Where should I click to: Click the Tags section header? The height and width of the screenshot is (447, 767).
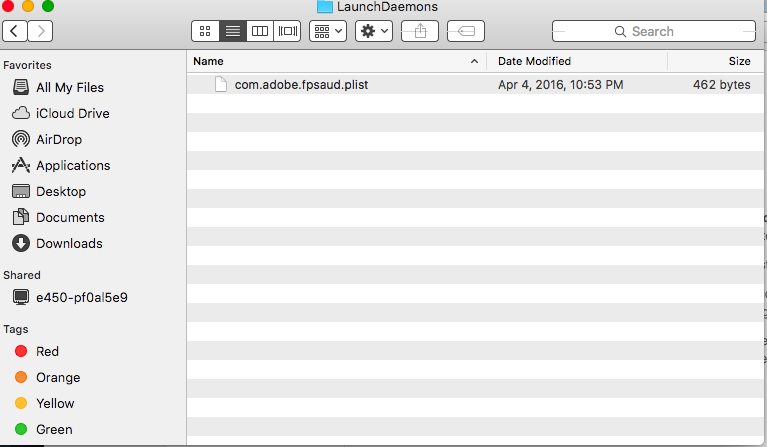point(16,329)
